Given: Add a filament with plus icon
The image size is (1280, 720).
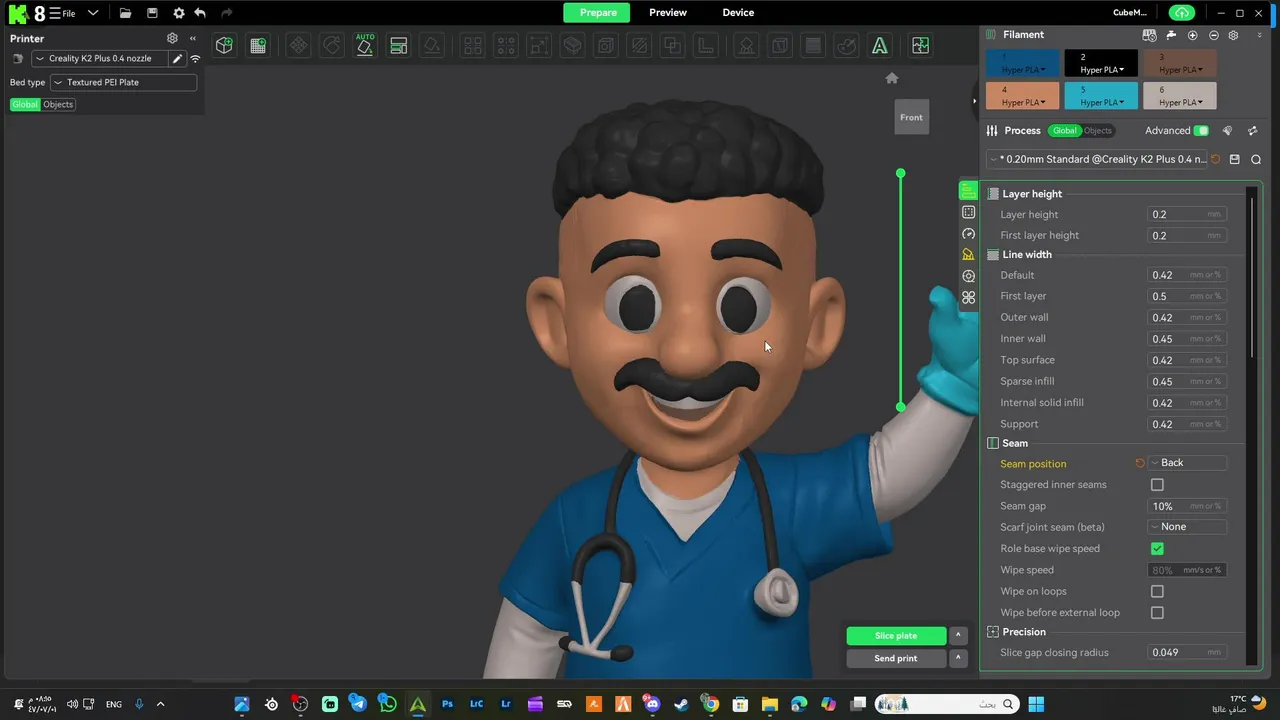Looking at the screenshot, I should (x=1192, y=35).
